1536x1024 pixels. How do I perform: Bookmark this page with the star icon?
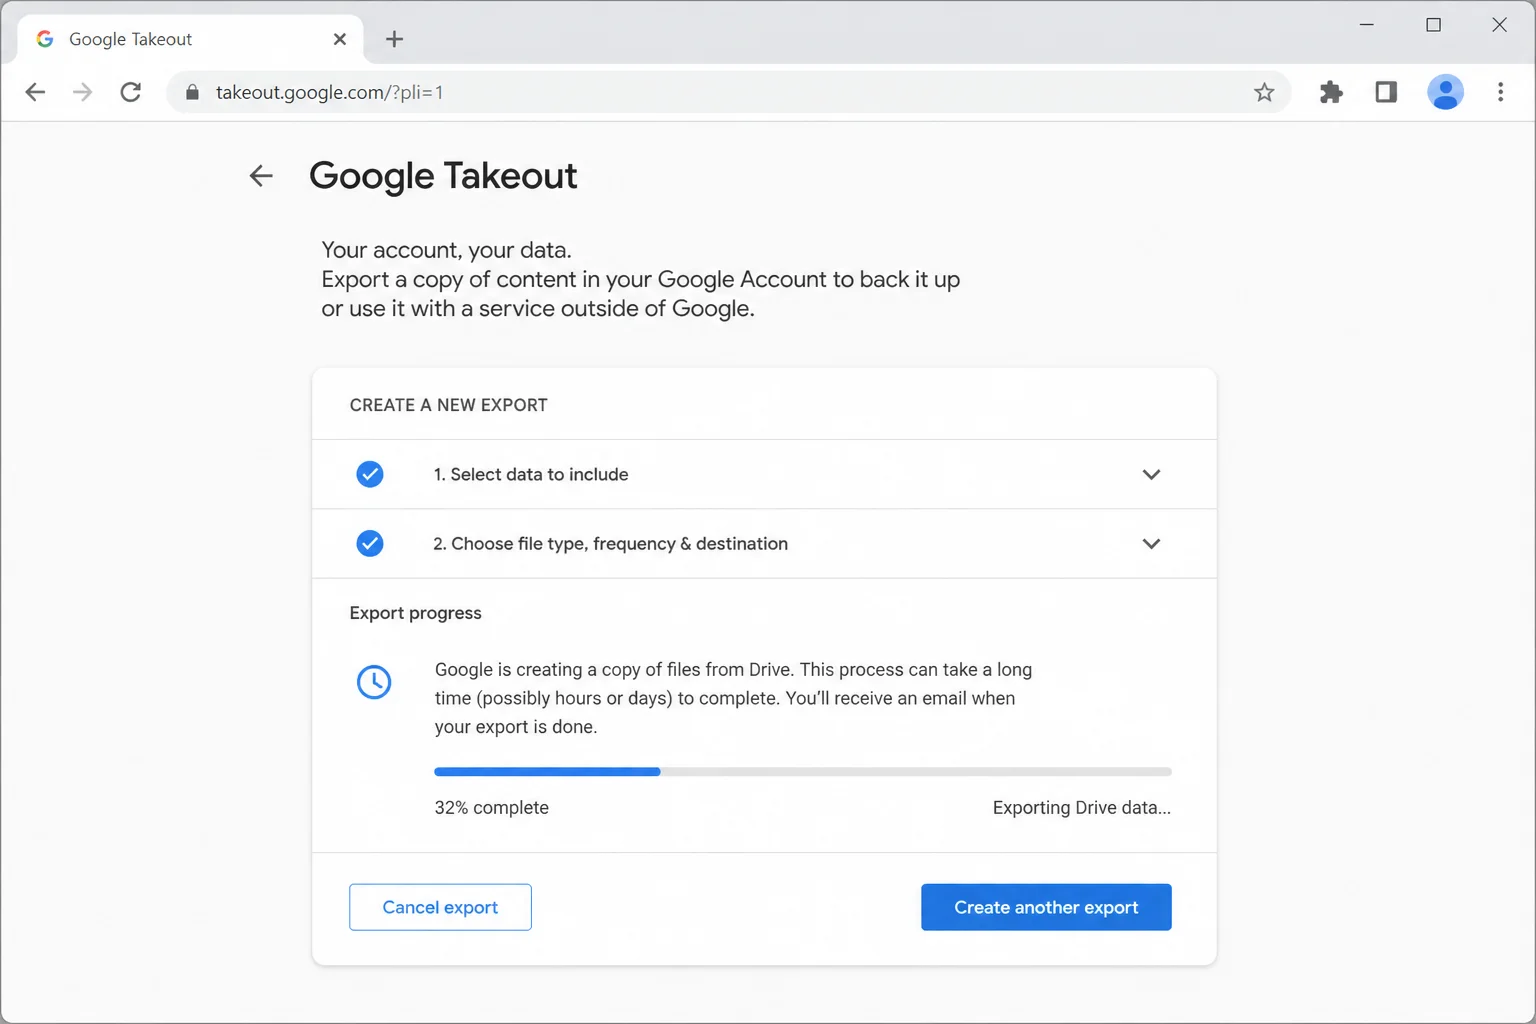[1264, 92]
